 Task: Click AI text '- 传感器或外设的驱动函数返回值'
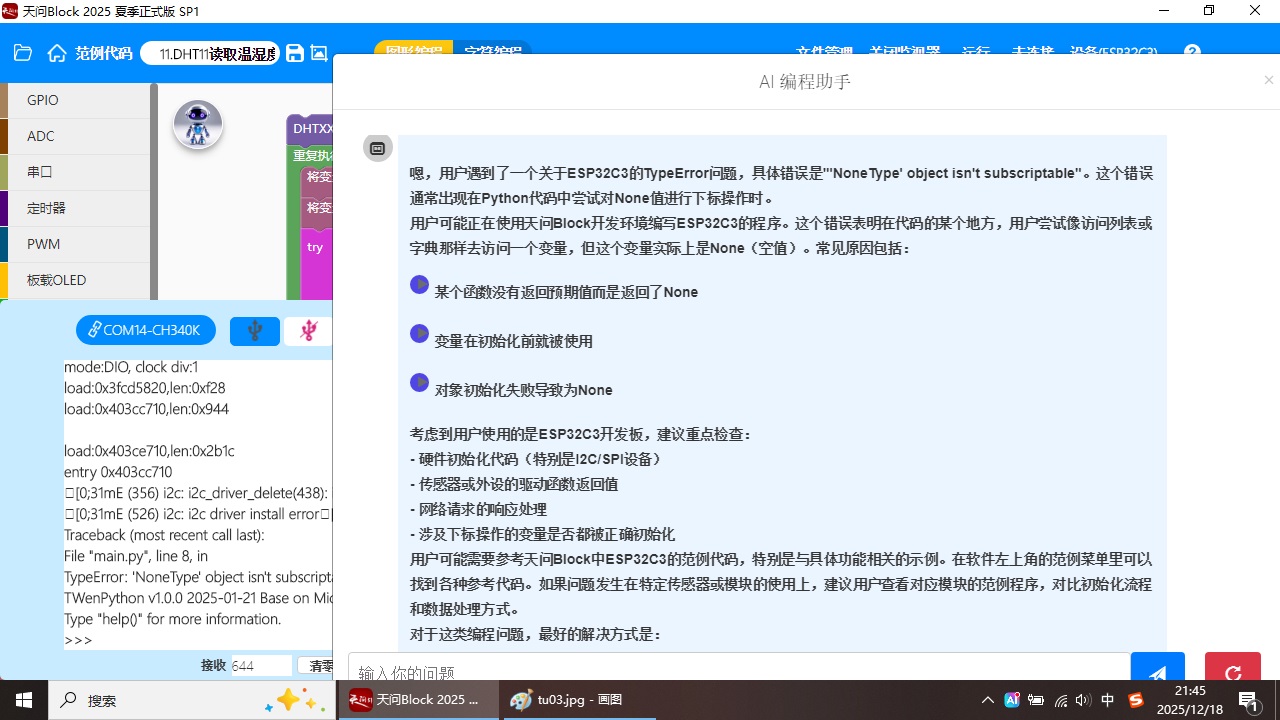click(x=514, y=484)
